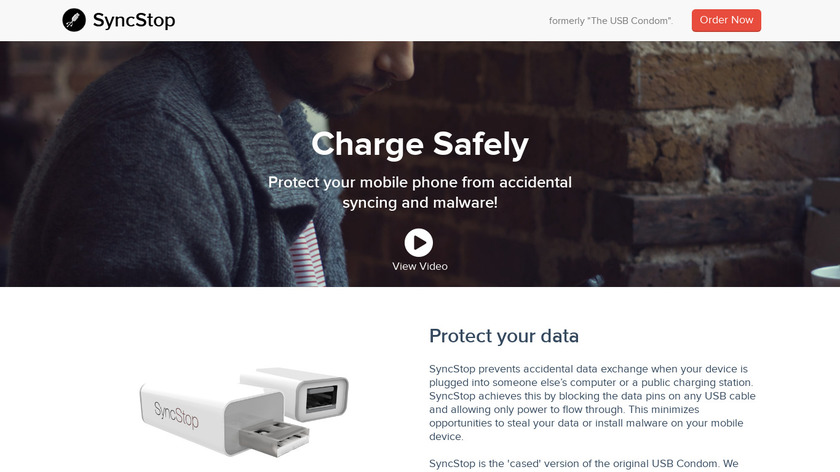Click the Charge Safely headline
The height and width of the screenshot is (472, 840).
[420, 144]
